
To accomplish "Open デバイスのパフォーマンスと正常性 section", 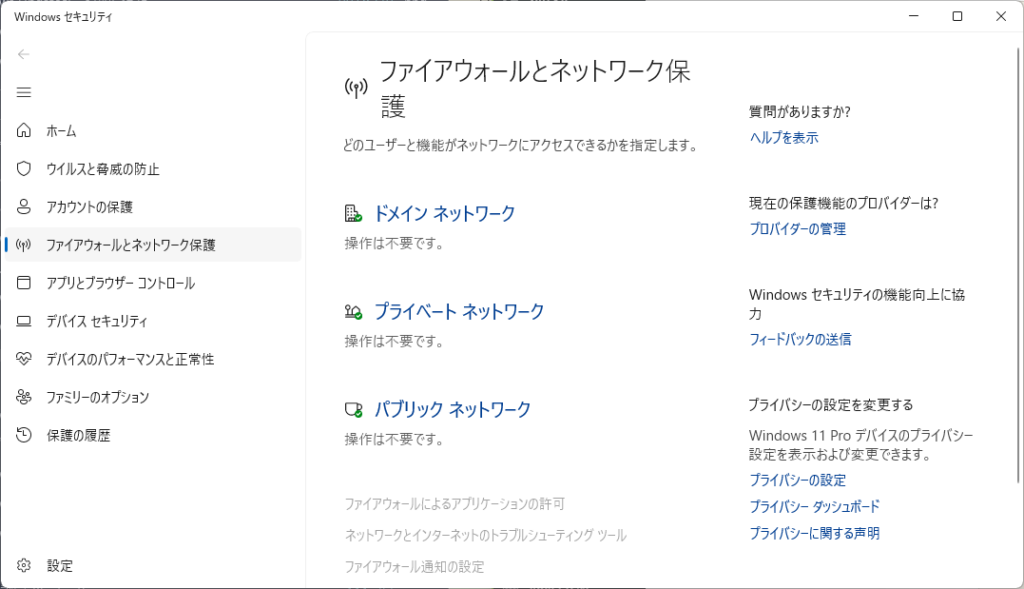I will [x=23, y=359].
